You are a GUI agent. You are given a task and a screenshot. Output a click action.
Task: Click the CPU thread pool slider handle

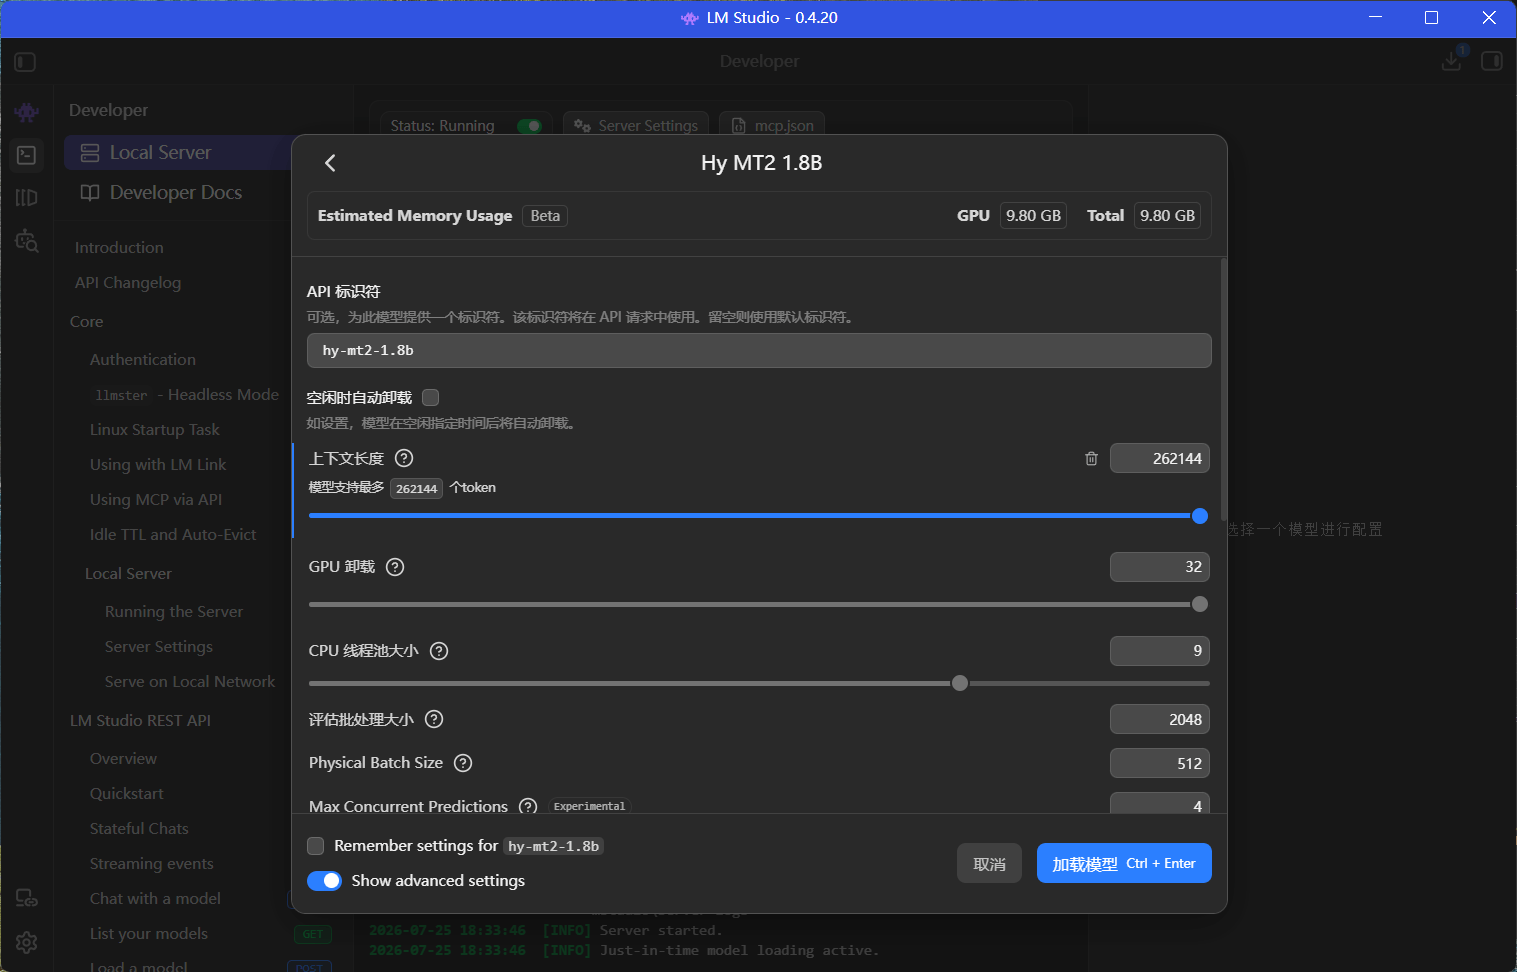point(960,684)
